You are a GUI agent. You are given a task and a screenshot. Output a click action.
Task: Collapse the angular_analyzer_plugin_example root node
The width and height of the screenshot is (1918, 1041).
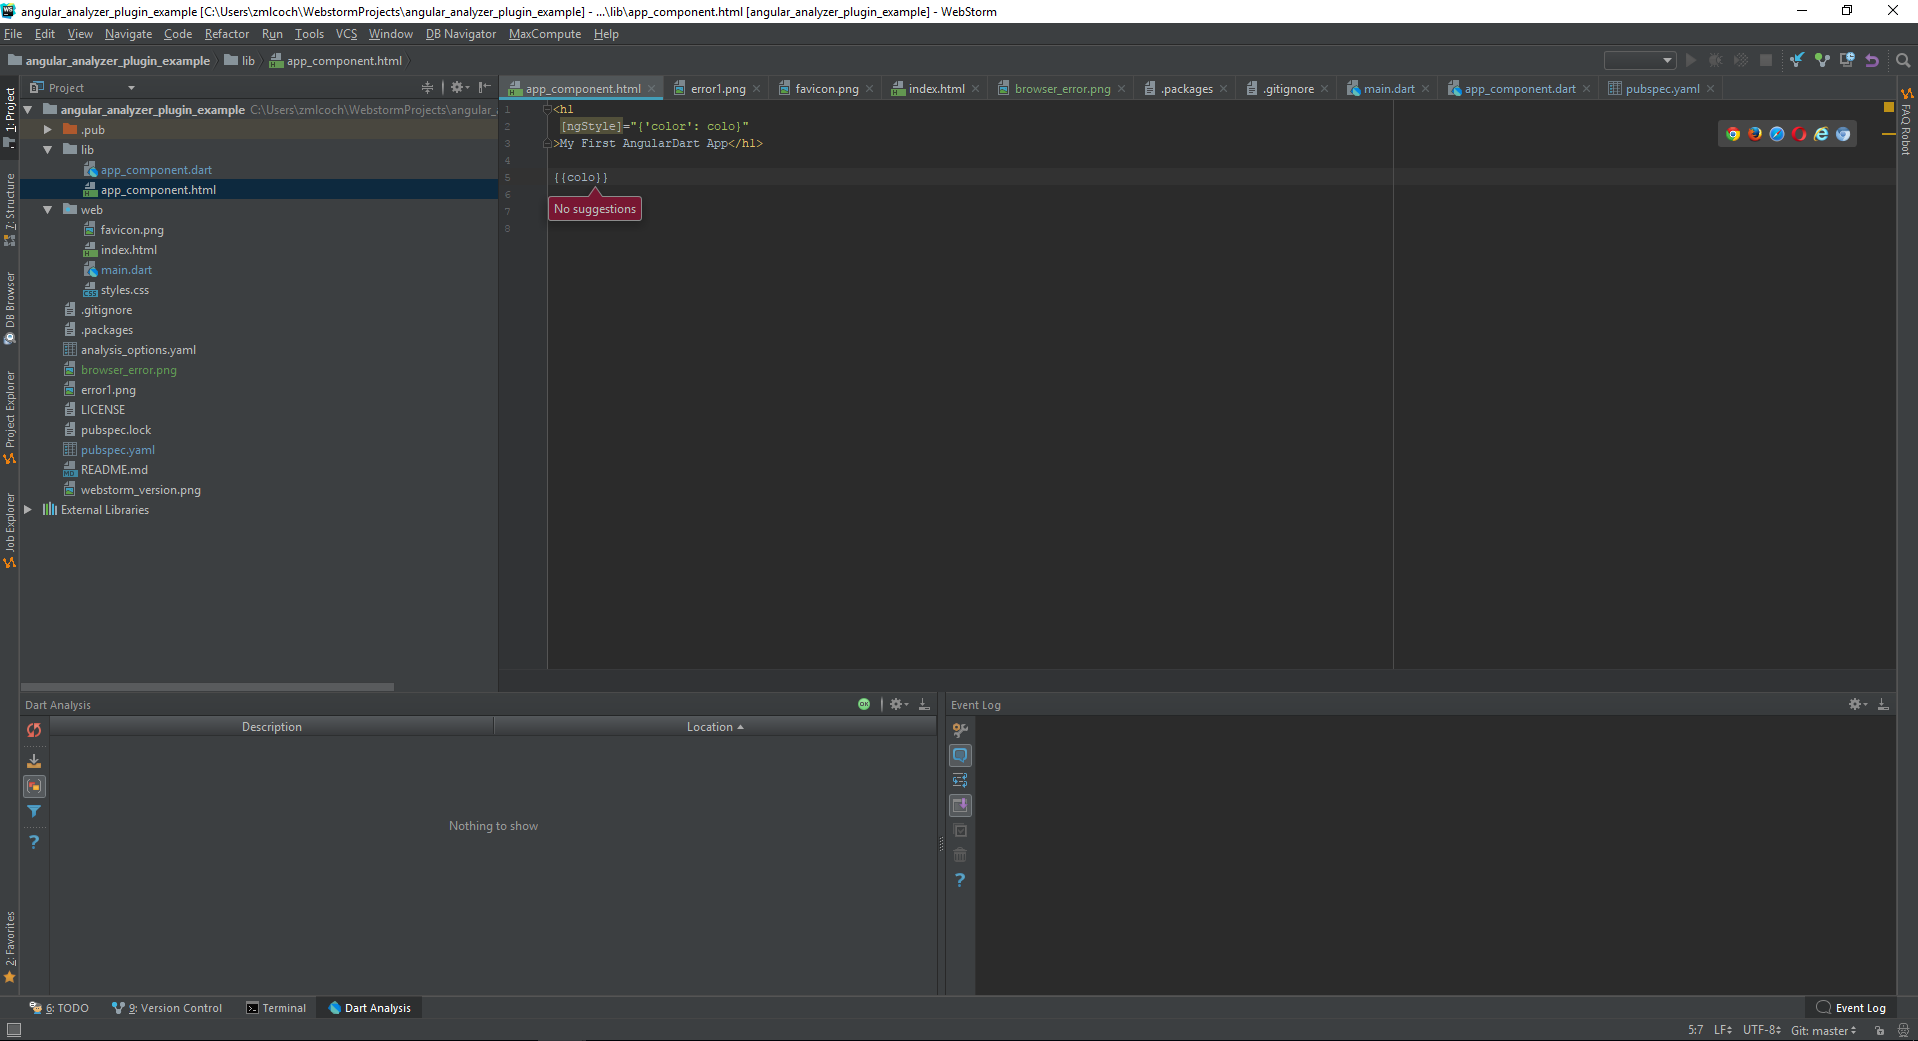28,109
